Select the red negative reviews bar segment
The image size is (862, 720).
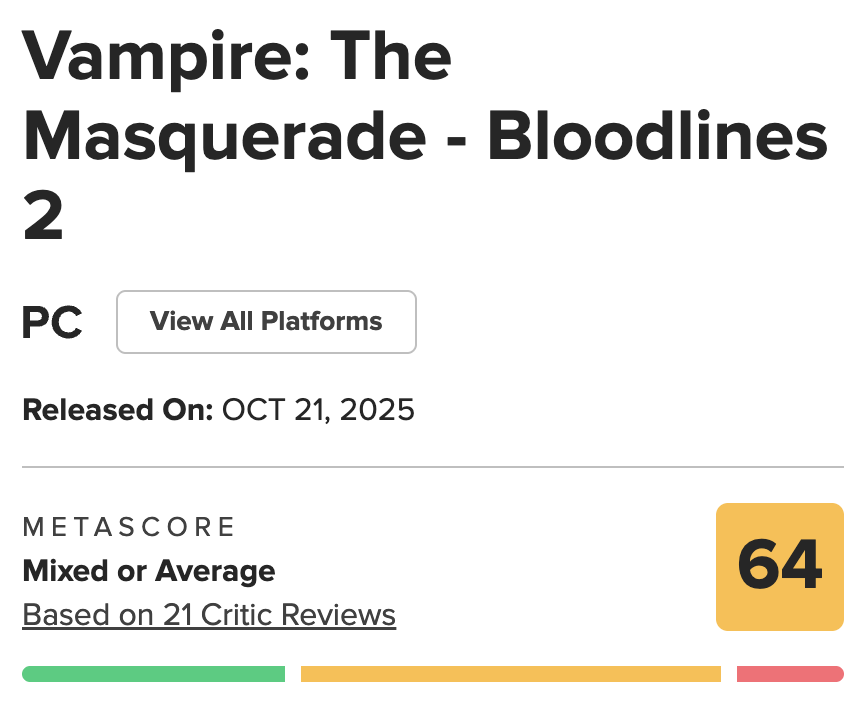pos(790,674)
